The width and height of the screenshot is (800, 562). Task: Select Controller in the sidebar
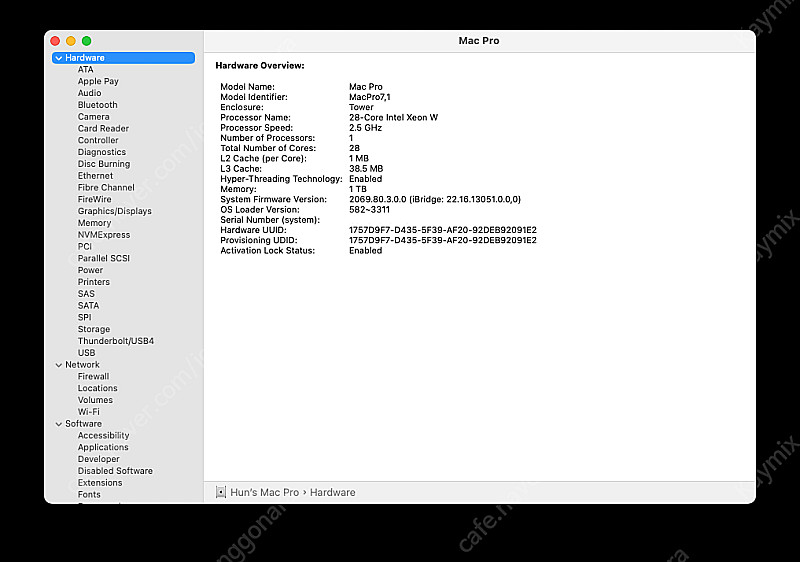click(x=98, y=140)
